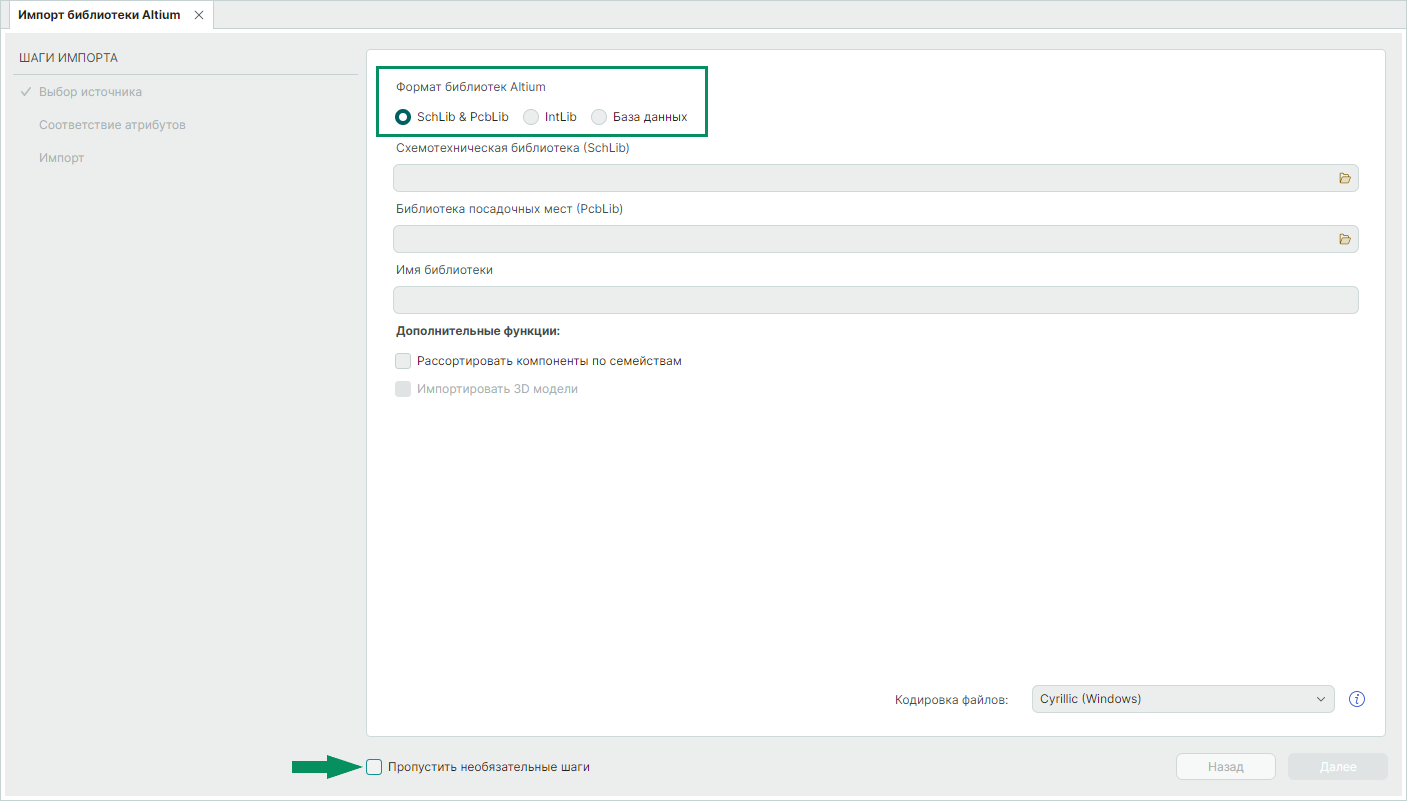Click the Схемотехническая библиотека path field

point(862,178)
